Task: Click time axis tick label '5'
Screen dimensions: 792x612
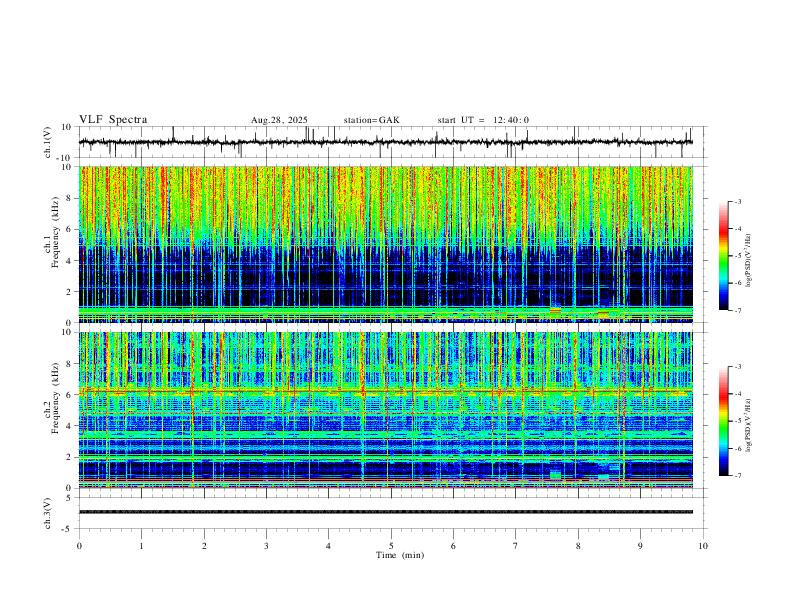Action: click(x=391, y=546)
